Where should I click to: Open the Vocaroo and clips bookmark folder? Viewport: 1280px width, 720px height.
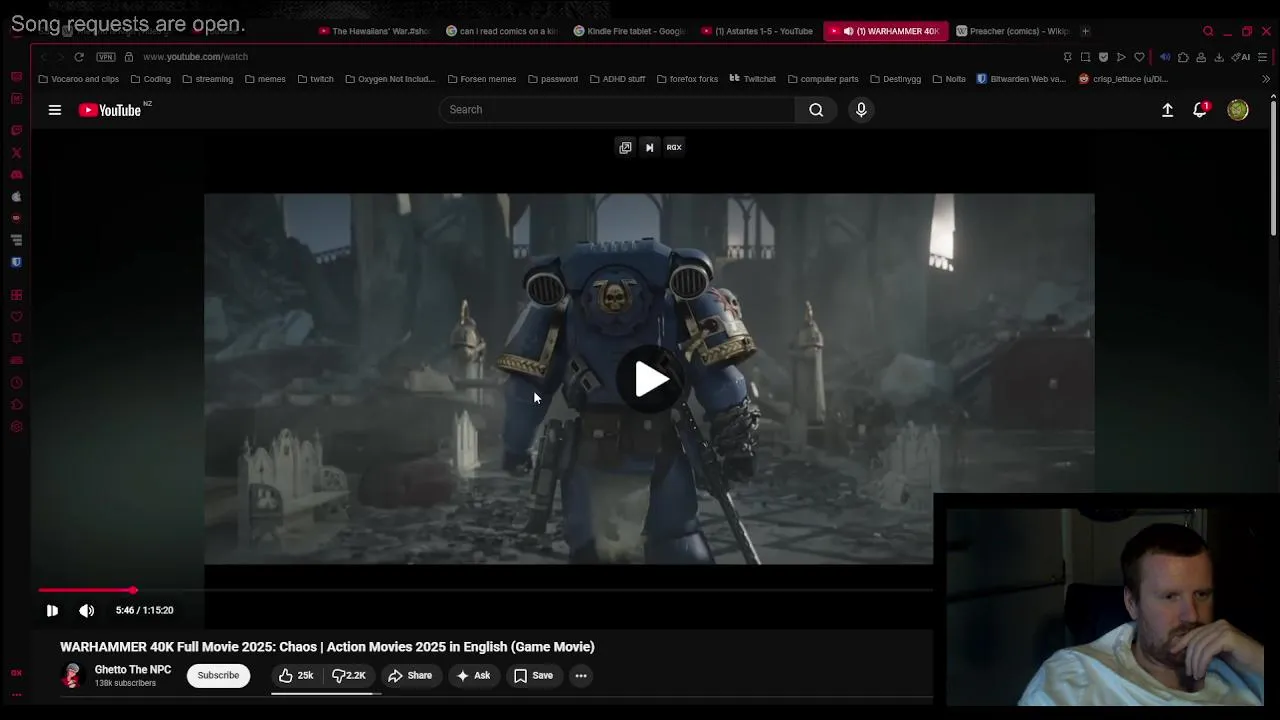point(78,79)
